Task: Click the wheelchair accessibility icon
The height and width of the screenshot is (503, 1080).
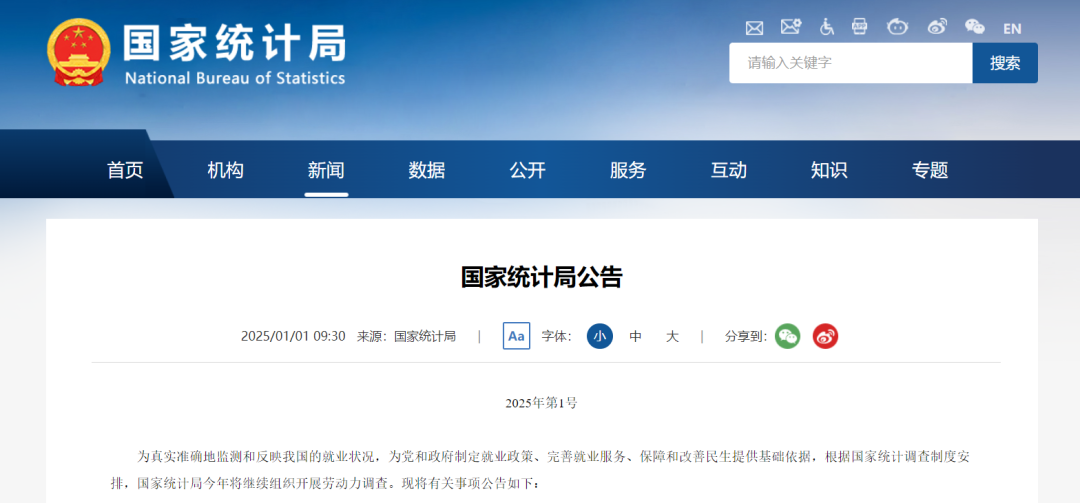Action: point(827,28)
